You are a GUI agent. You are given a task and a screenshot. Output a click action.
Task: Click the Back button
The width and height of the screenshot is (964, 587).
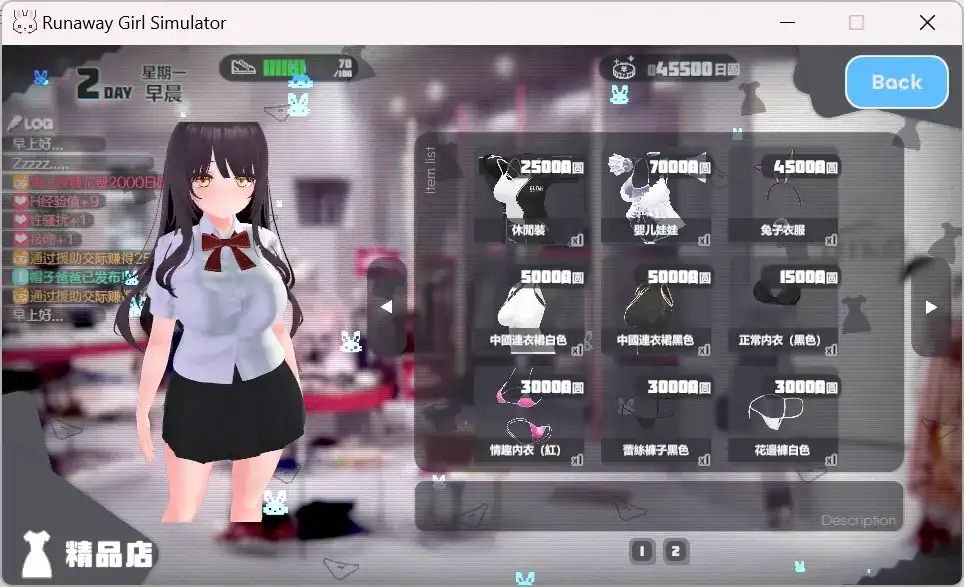896,82
